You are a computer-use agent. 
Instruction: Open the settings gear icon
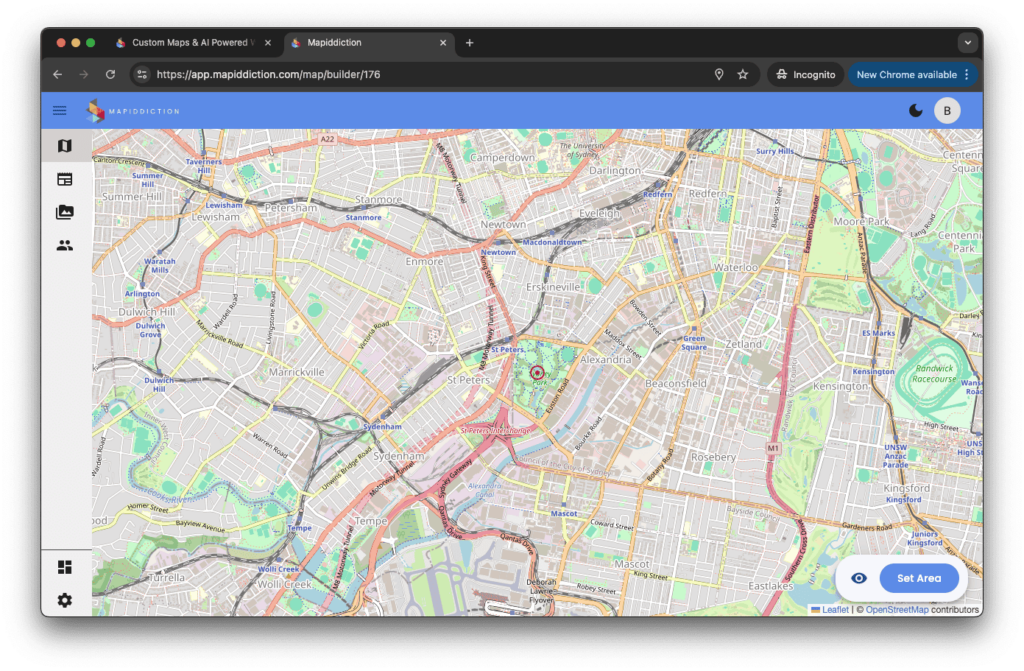pyautogui.click(x=65, y=600)
